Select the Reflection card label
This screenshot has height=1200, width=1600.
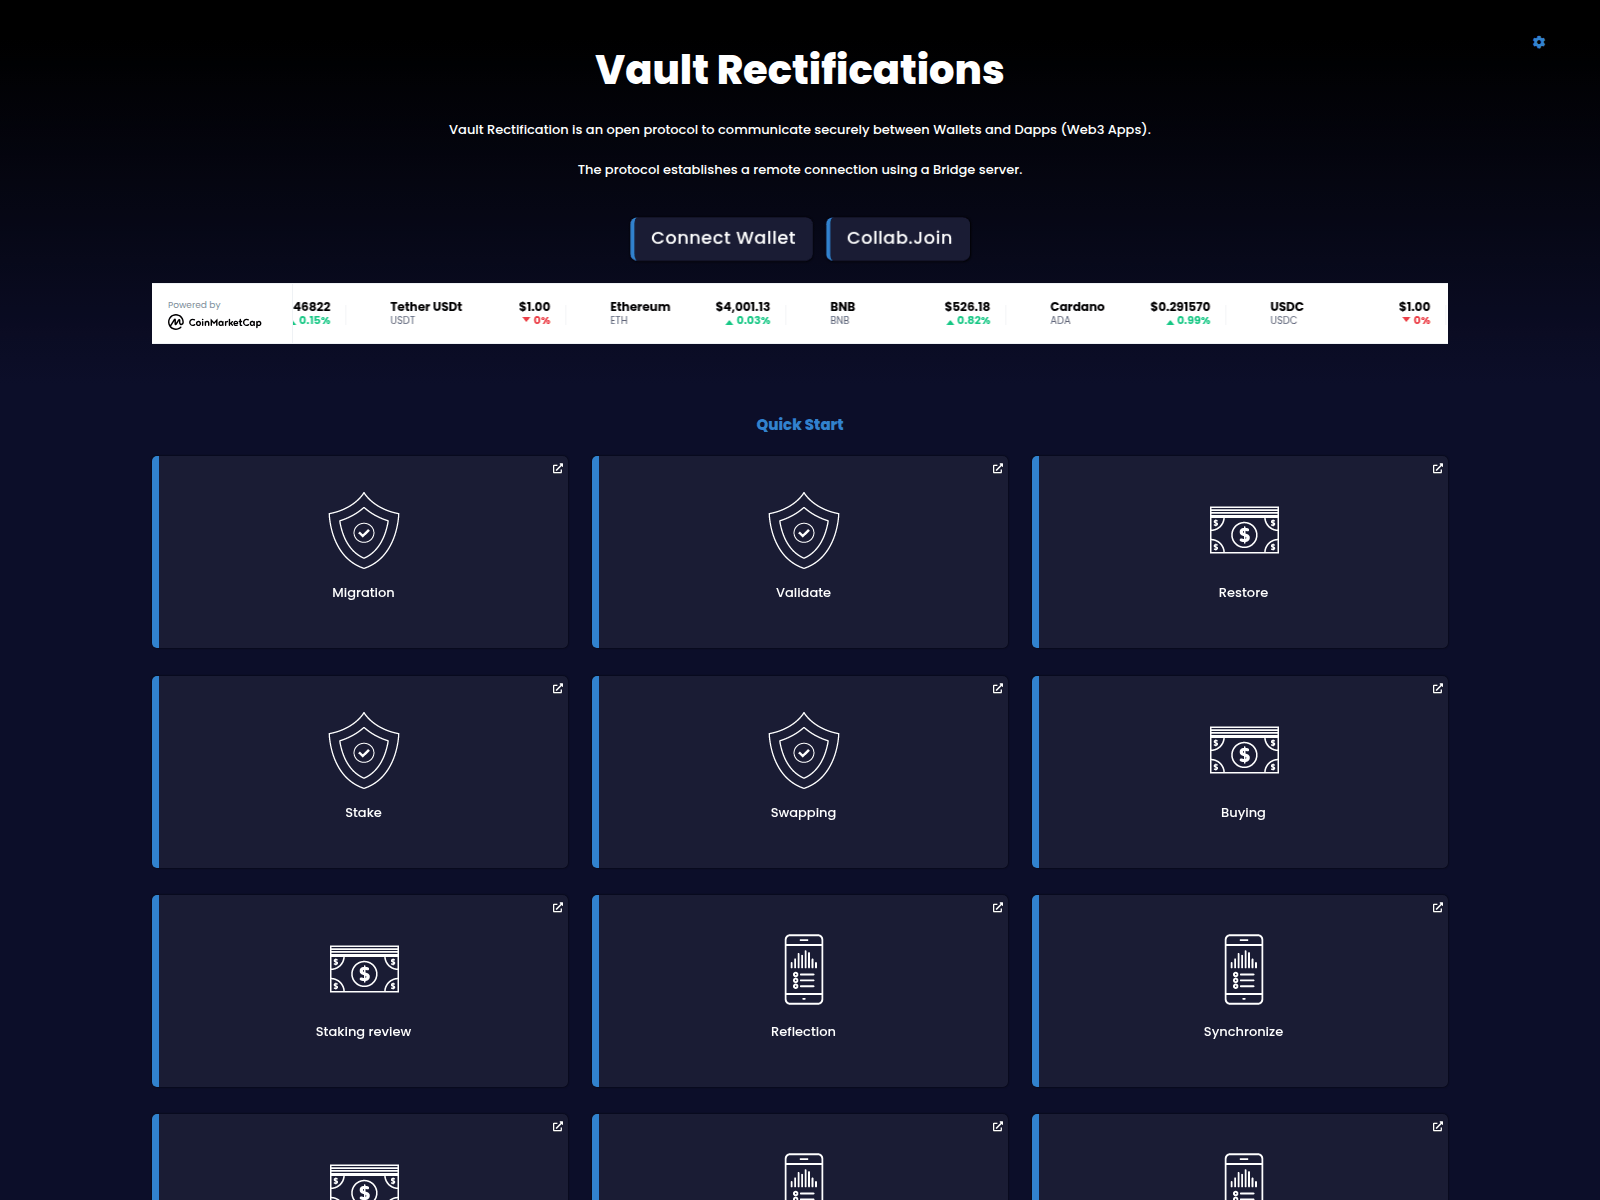pyautogui.click(x=803, y=1032)
